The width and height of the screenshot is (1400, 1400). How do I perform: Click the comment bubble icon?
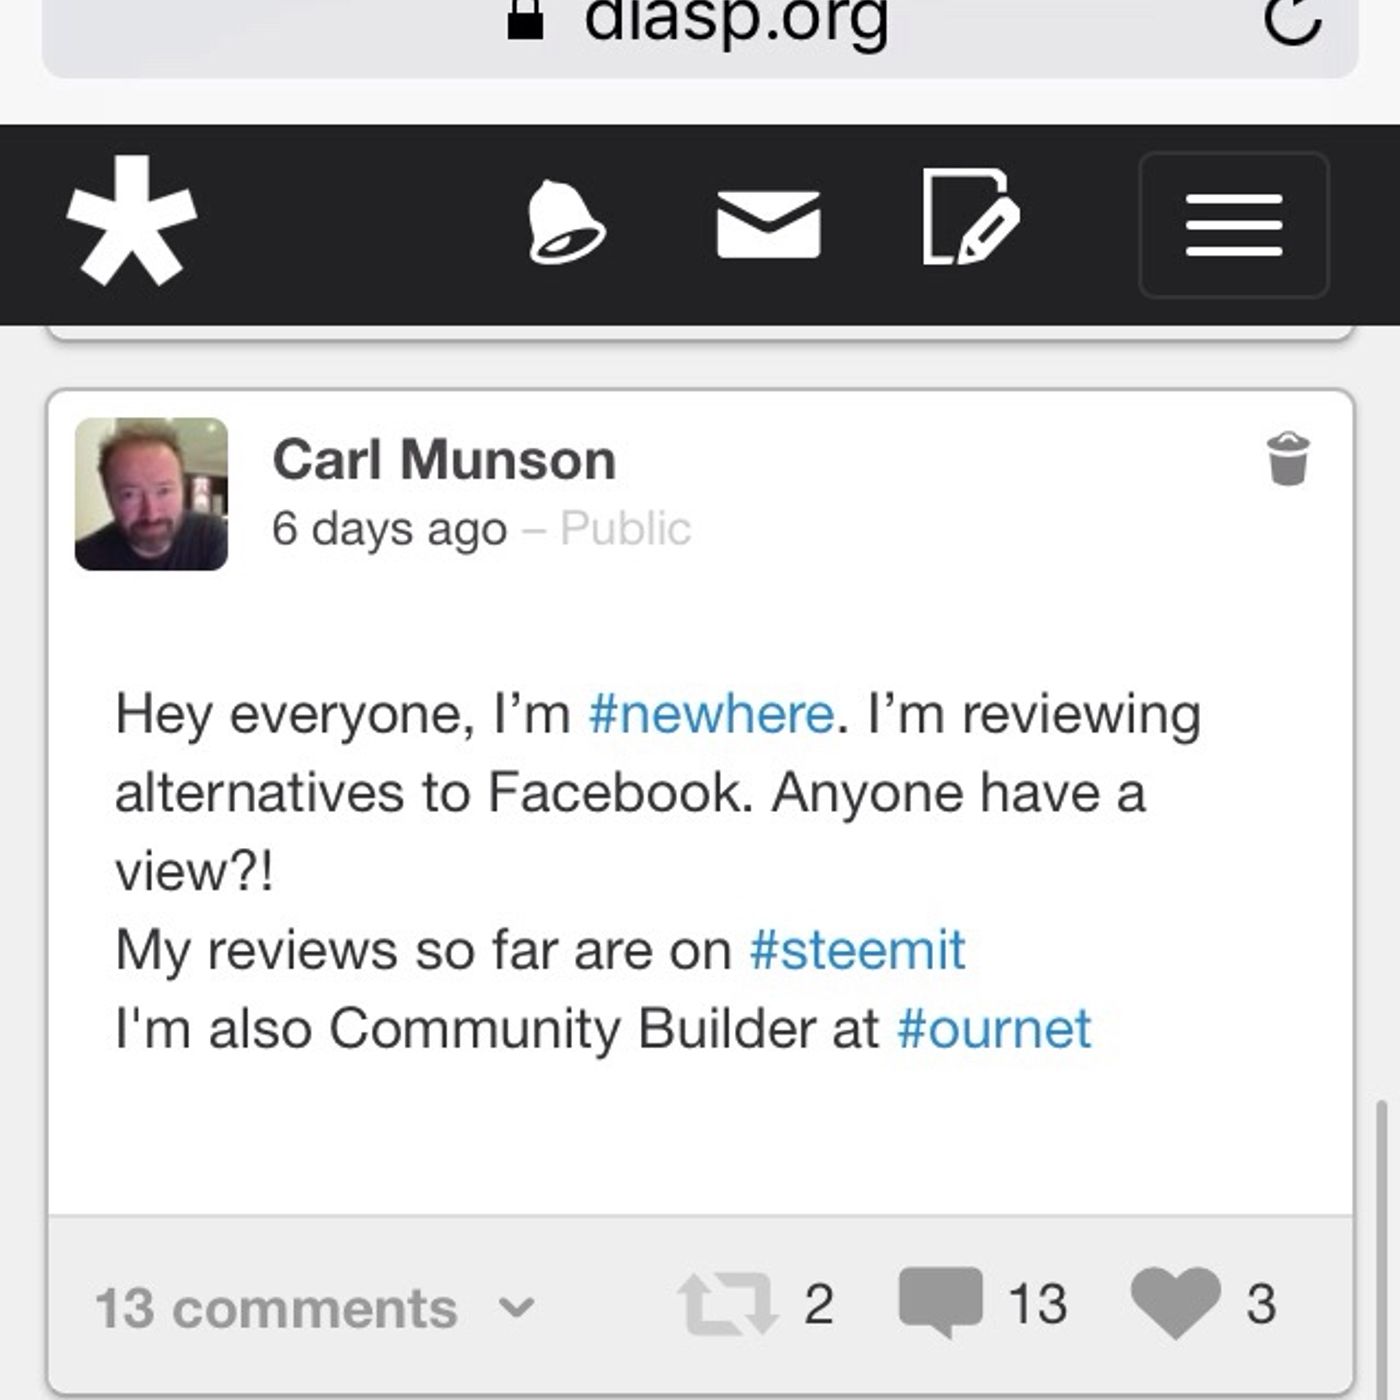[x=940, y=1302]
